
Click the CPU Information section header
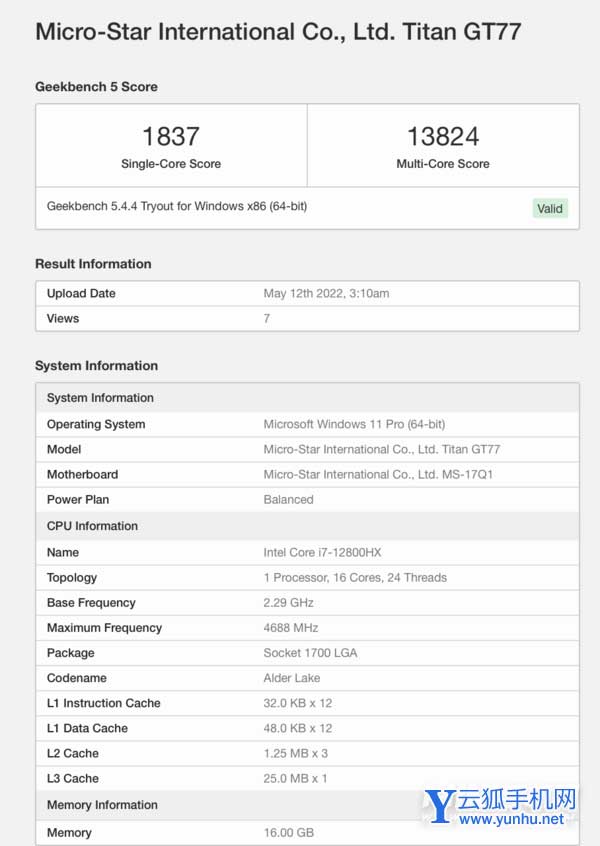[92, 526]
